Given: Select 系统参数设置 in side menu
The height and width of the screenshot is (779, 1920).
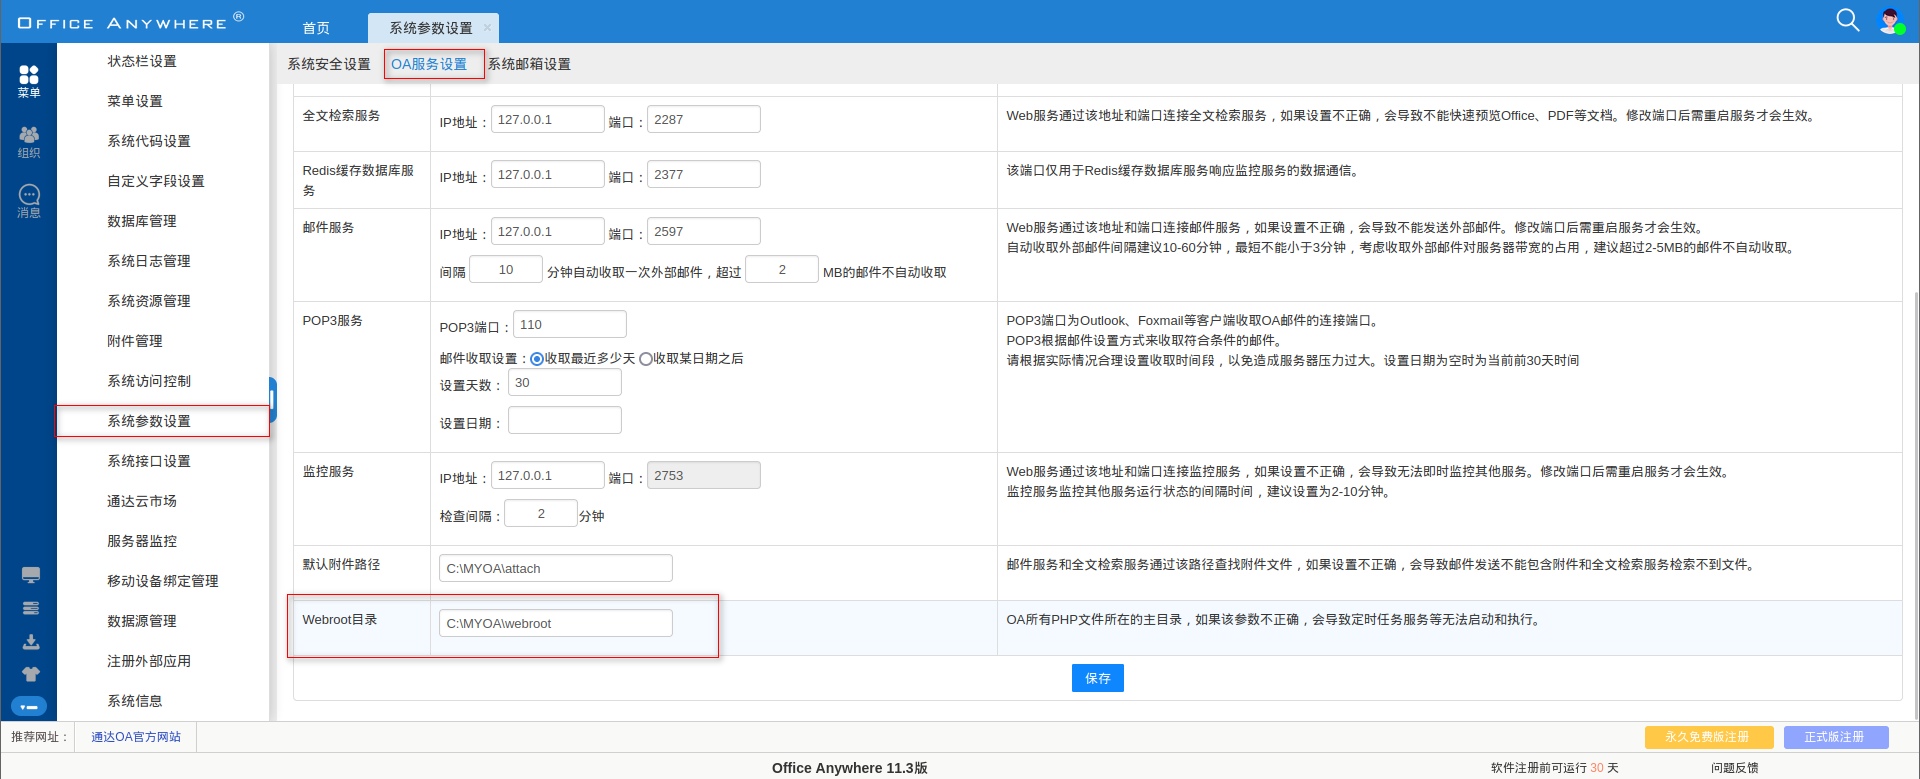Looking at the screenshot, I should (x=149, y=421).
